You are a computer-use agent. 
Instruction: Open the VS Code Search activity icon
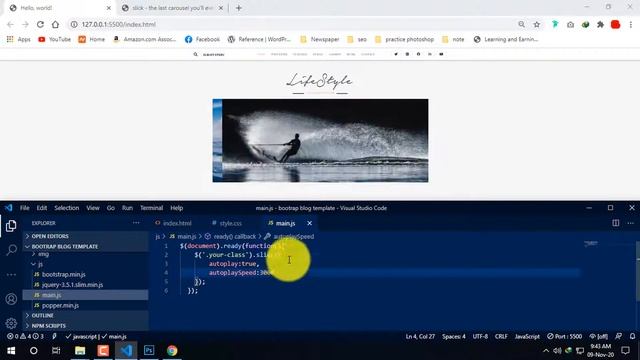coord(11,250)
